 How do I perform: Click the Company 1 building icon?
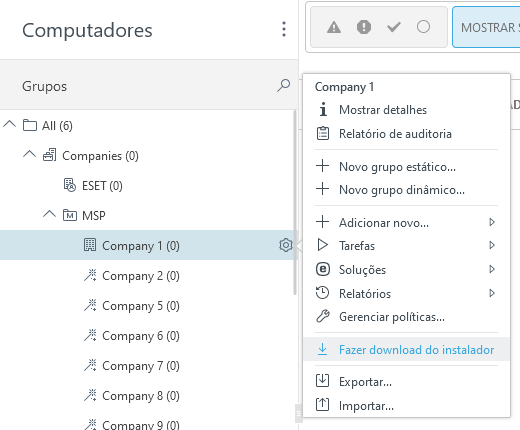[x=90, y=245]
